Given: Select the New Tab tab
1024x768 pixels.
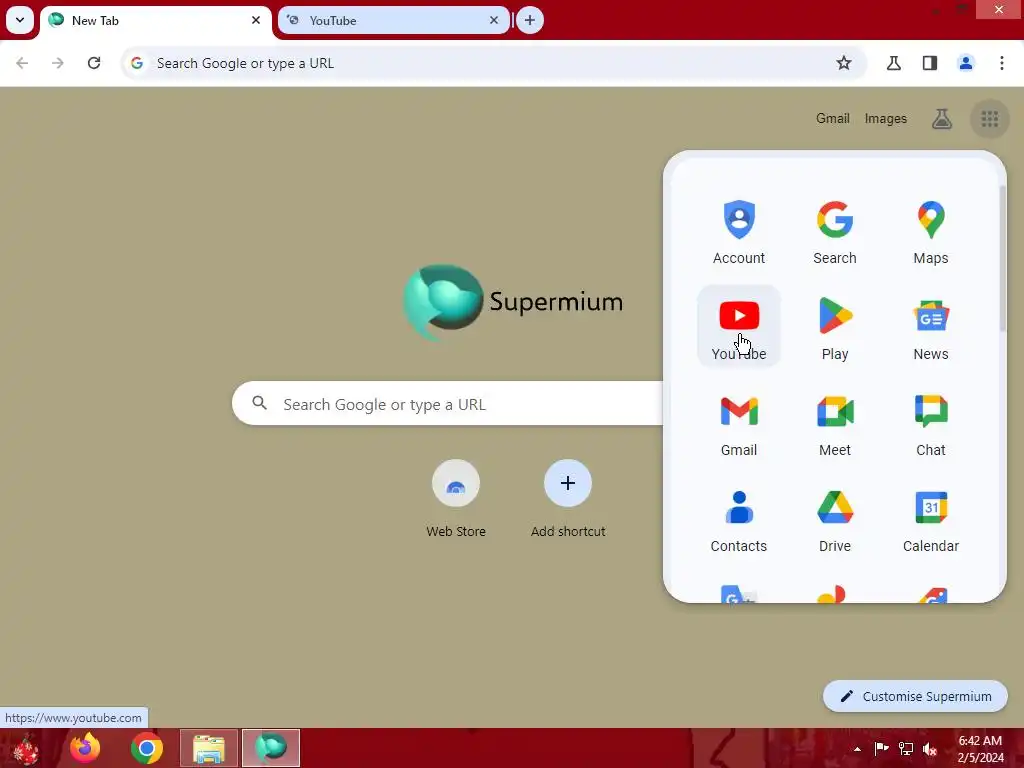Looking at the screenshot, I should 155,20.
